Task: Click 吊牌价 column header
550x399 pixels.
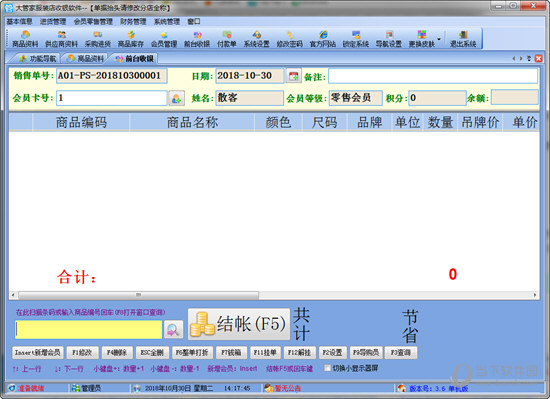Action: click(x=480, y=122)
